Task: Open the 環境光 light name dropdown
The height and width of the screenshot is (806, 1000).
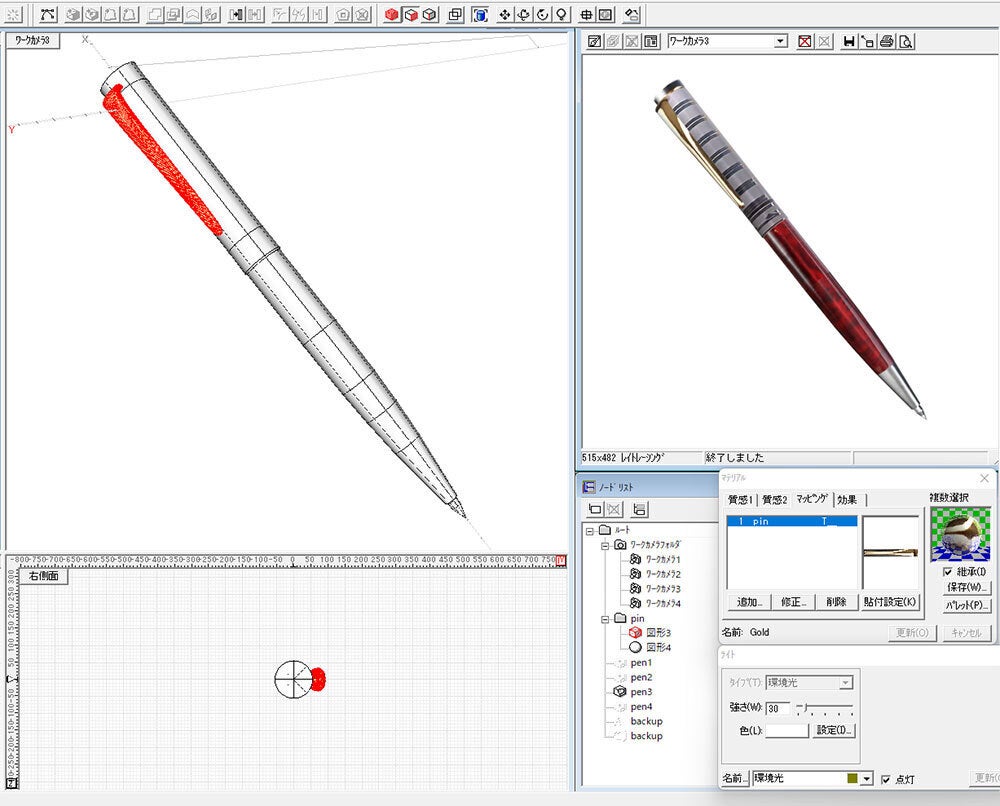Action: pyautogui.click(x=866, y=779)
